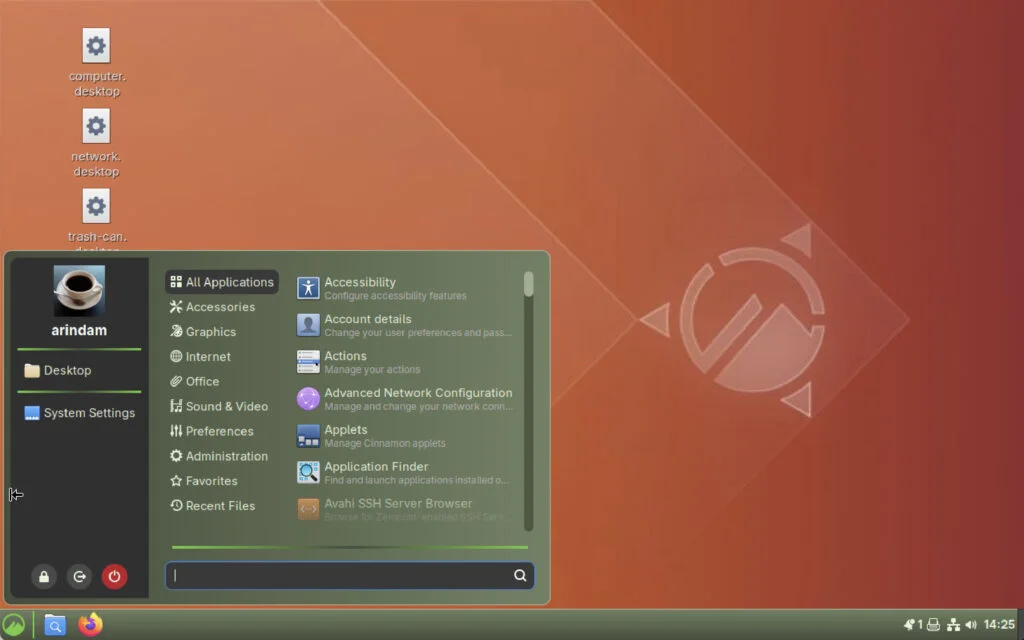Viewport: 1024px width, 640px height.
Task: Show the Recent Files list
Action: [x=220, y=506]
